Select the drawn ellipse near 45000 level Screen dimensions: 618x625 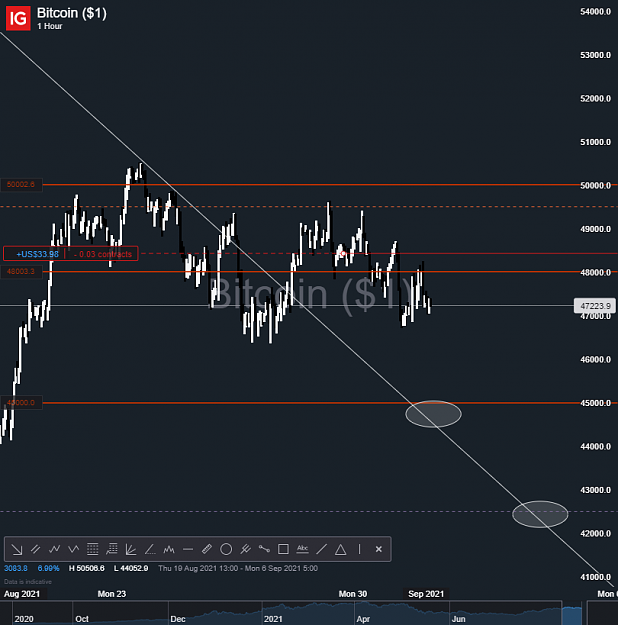coord(433,414)
